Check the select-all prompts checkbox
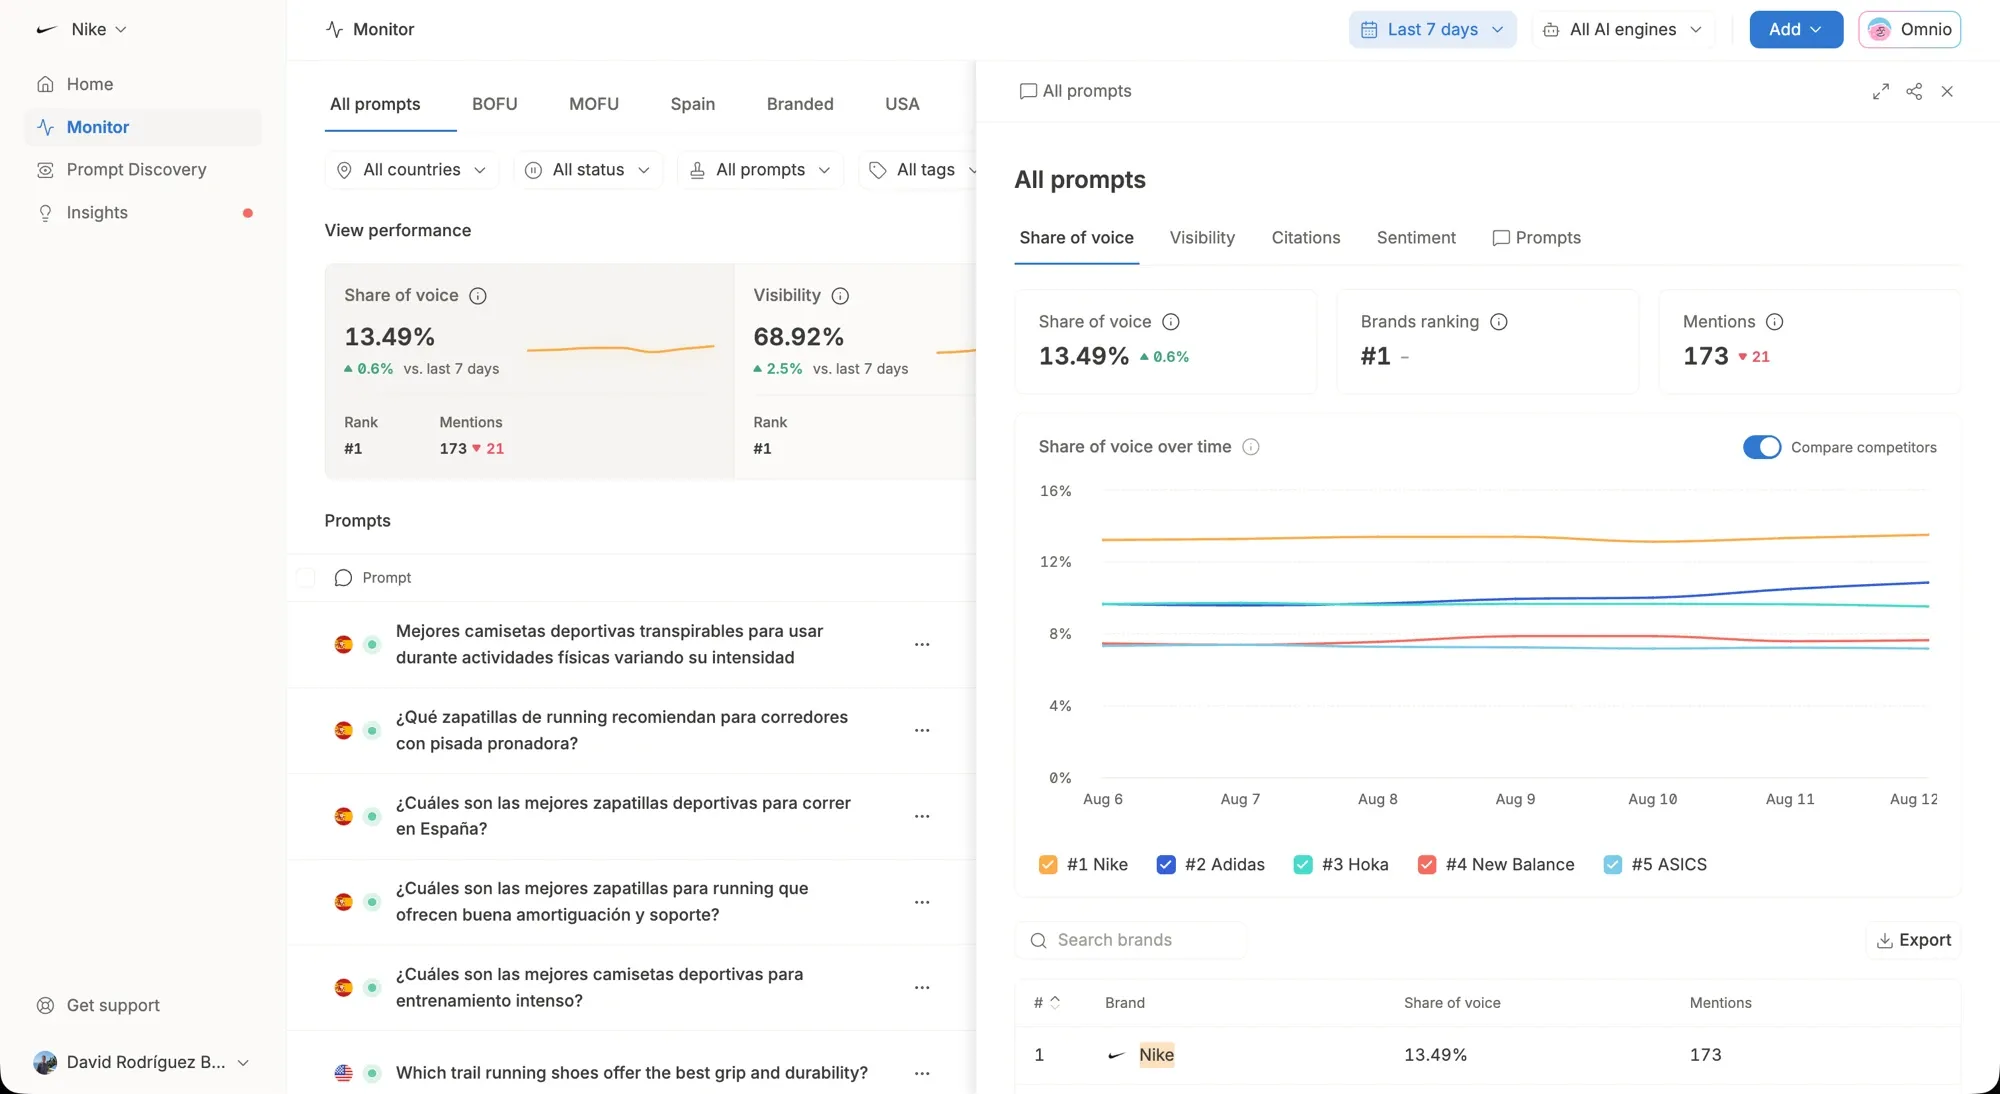 (x=306, y=578)
